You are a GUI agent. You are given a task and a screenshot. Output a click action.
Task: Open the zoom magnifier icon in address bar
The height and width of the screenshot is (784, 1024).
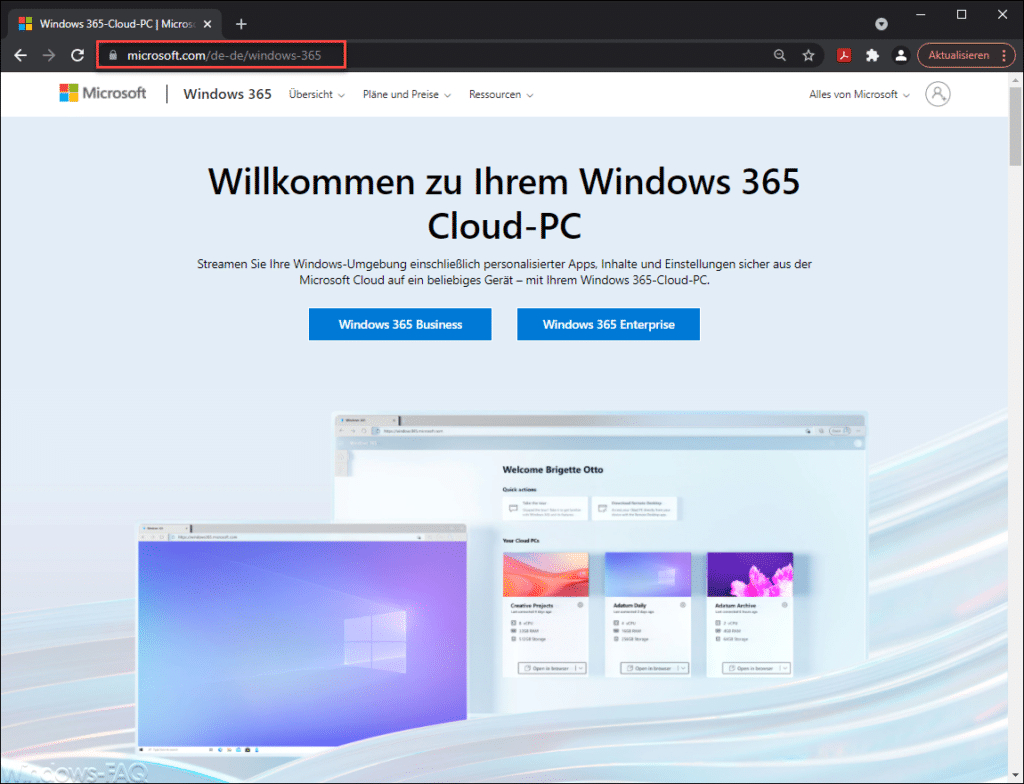click(780, 56)
